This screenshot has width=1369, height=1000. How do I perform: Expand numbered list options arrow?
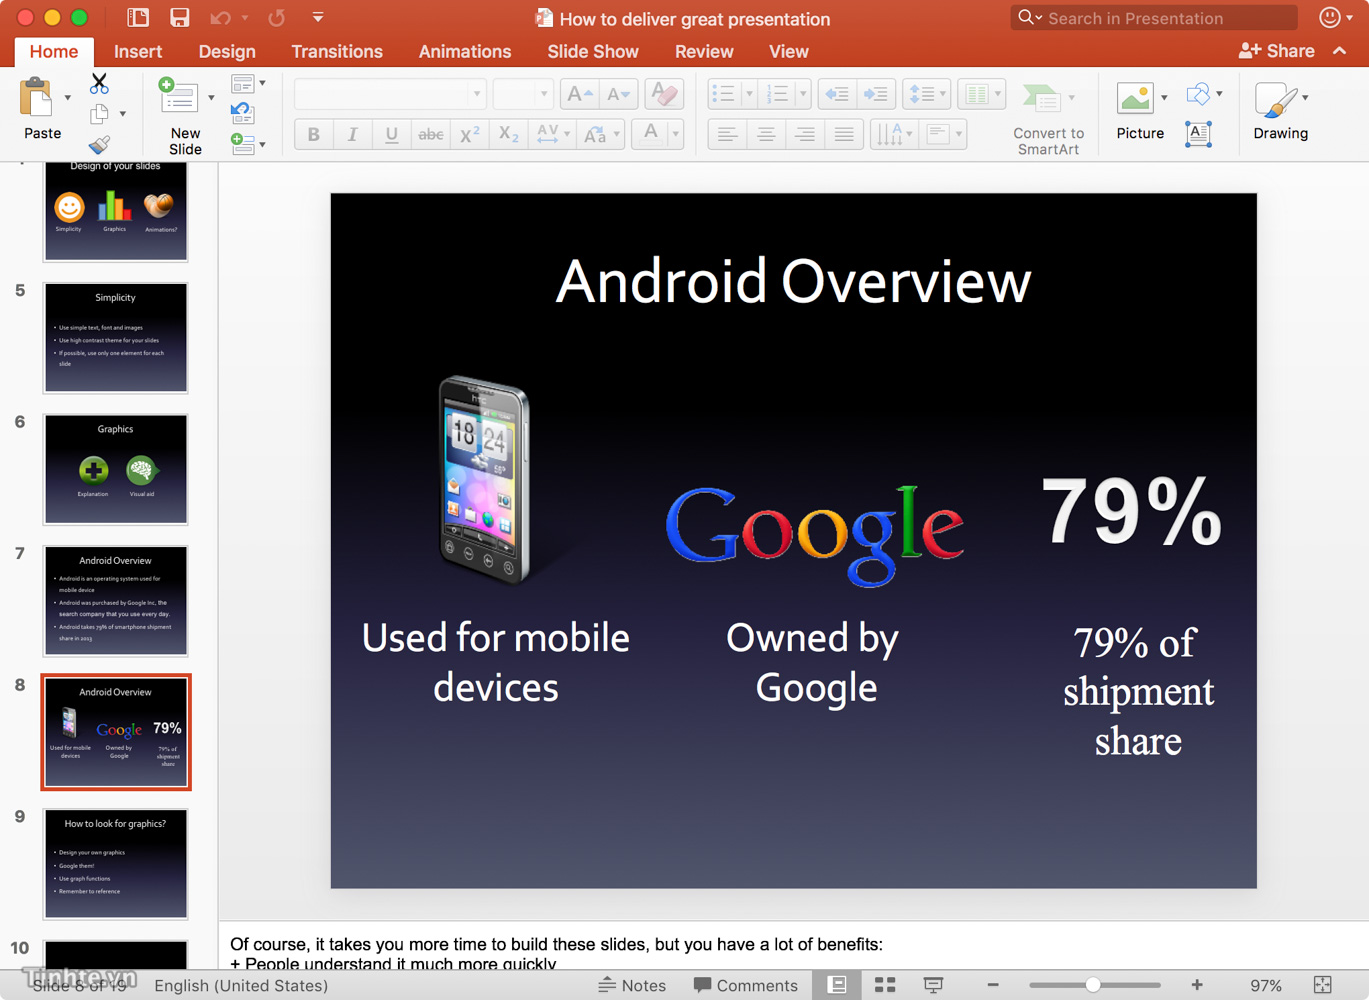click(803, 95)
